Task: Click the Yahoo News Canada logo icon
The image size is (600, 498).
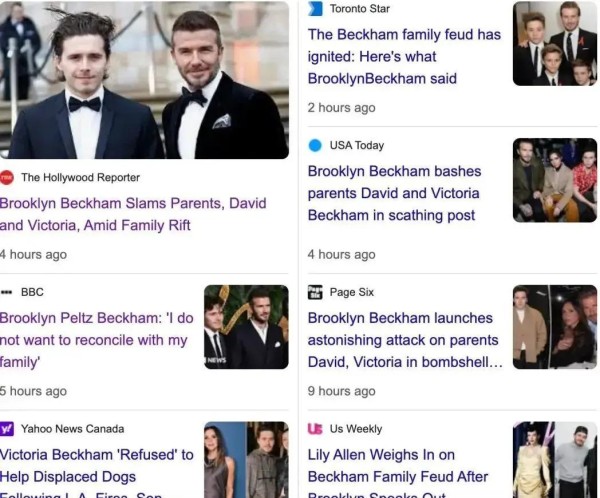Action: pyautogui.click(x=7, y=429)
